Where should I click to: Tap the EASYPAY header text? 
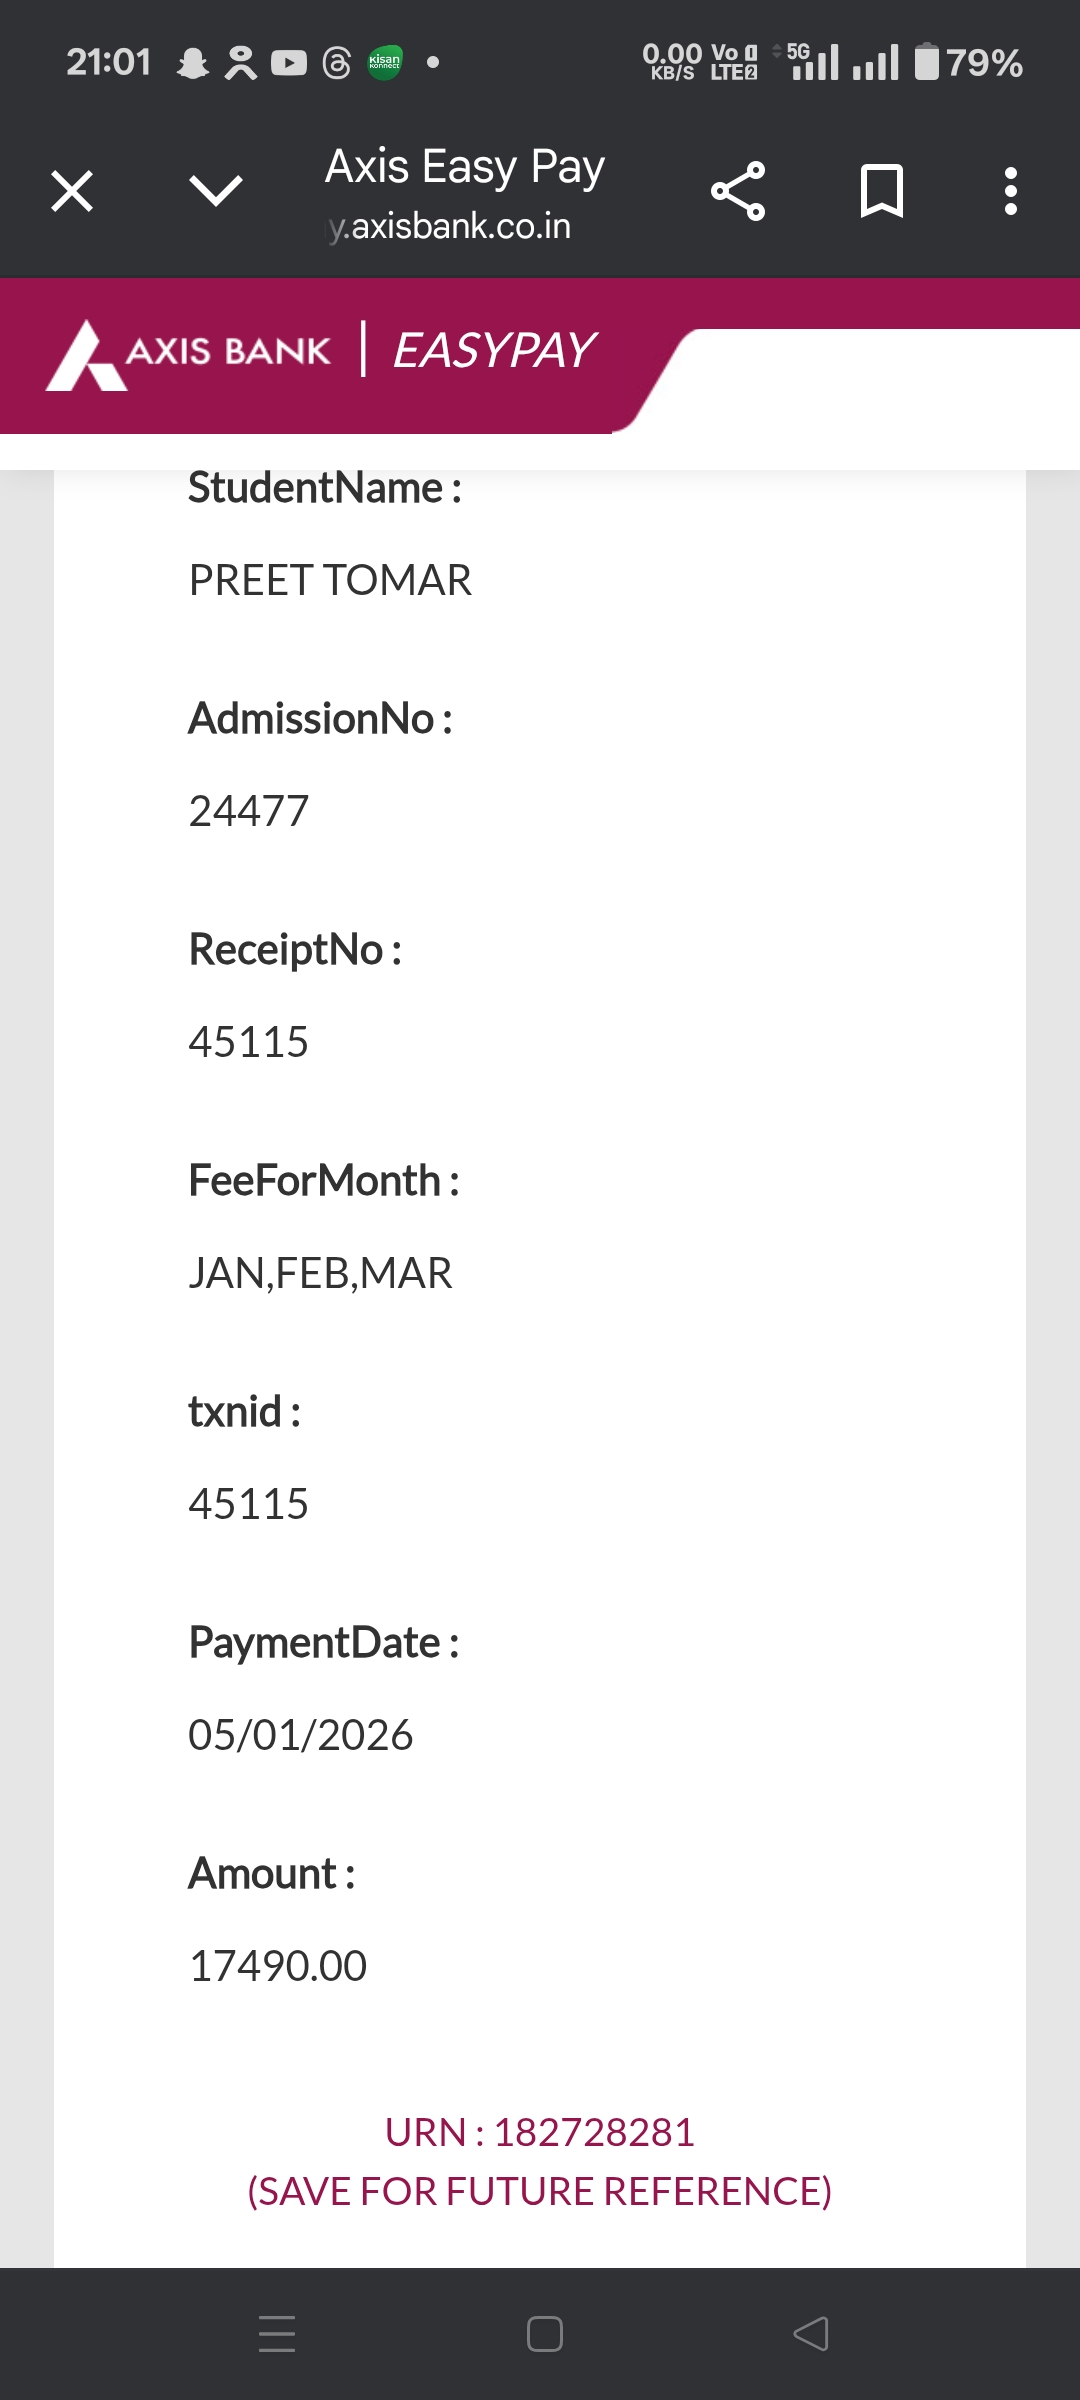point(494,351)
